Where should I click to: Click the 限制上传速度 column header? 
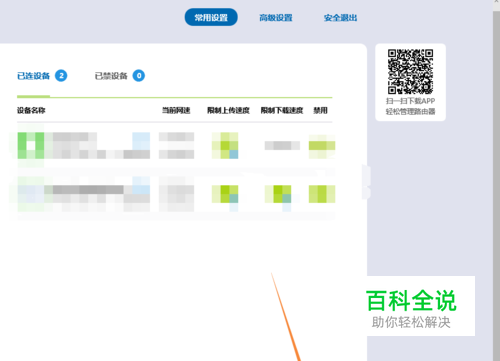coord(228,110)
